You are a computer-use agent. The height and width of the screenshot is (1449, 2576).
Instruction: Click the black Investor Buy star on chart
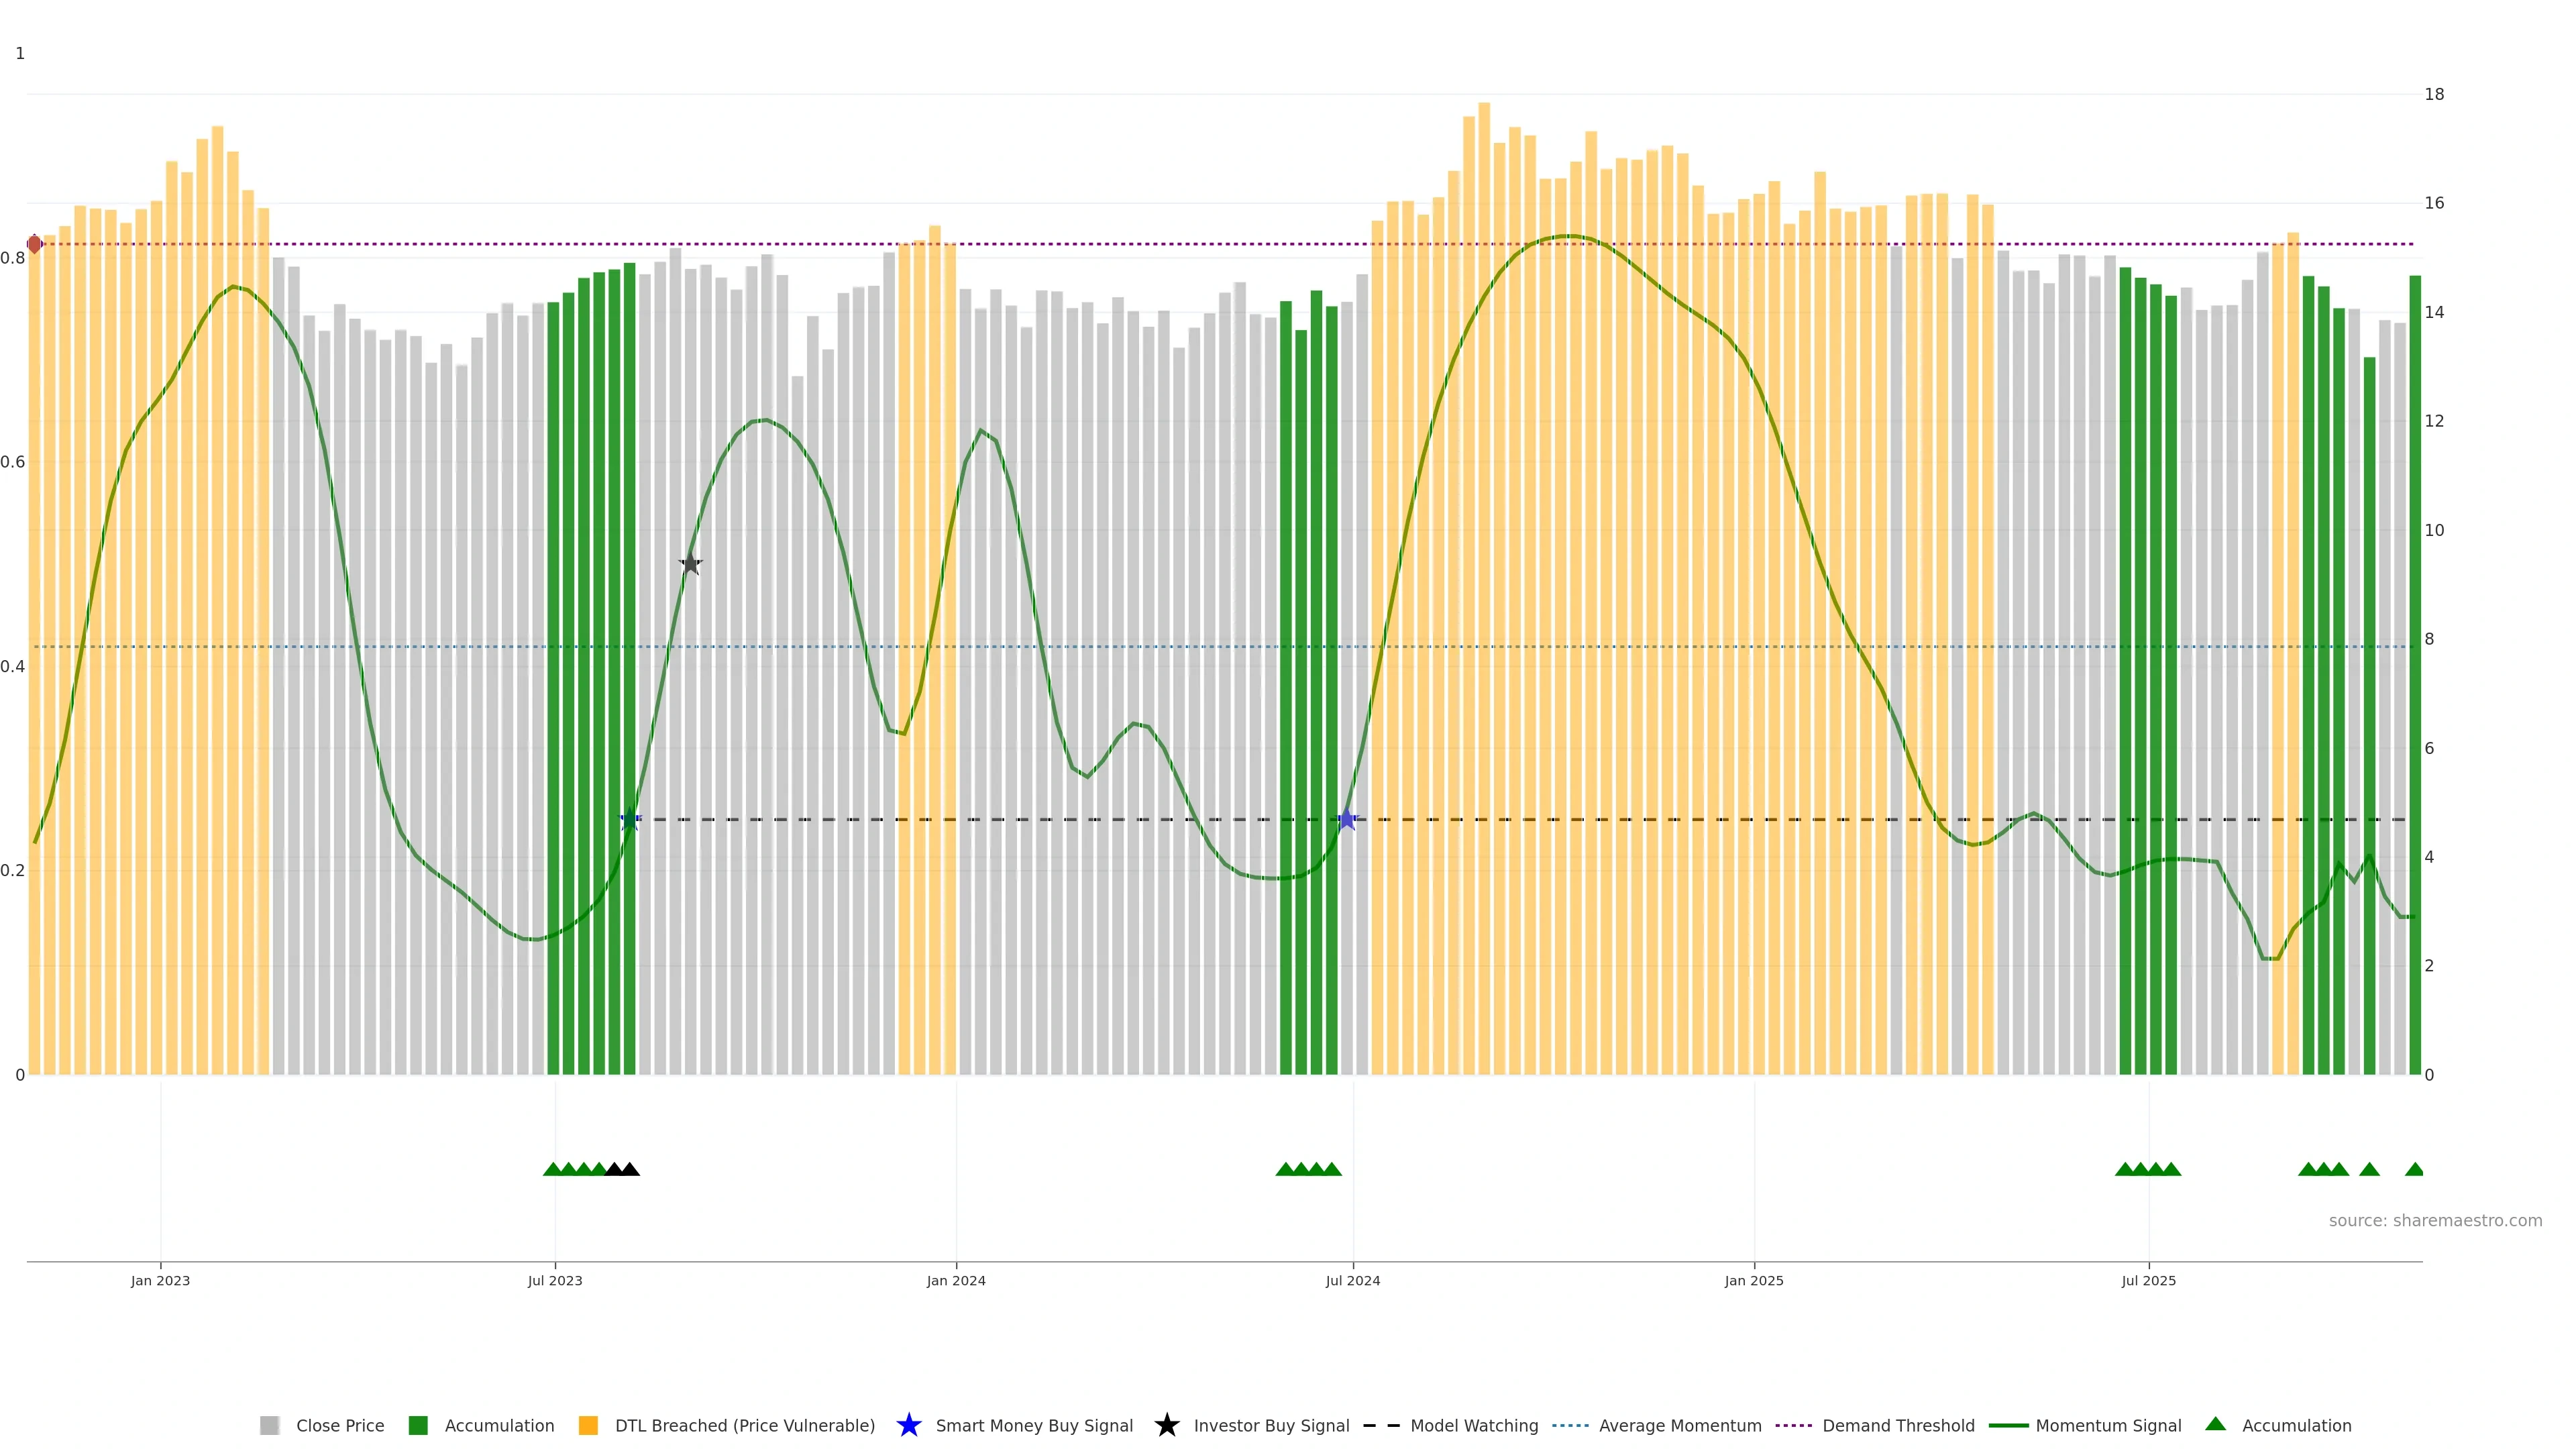(x=690, y=564)
